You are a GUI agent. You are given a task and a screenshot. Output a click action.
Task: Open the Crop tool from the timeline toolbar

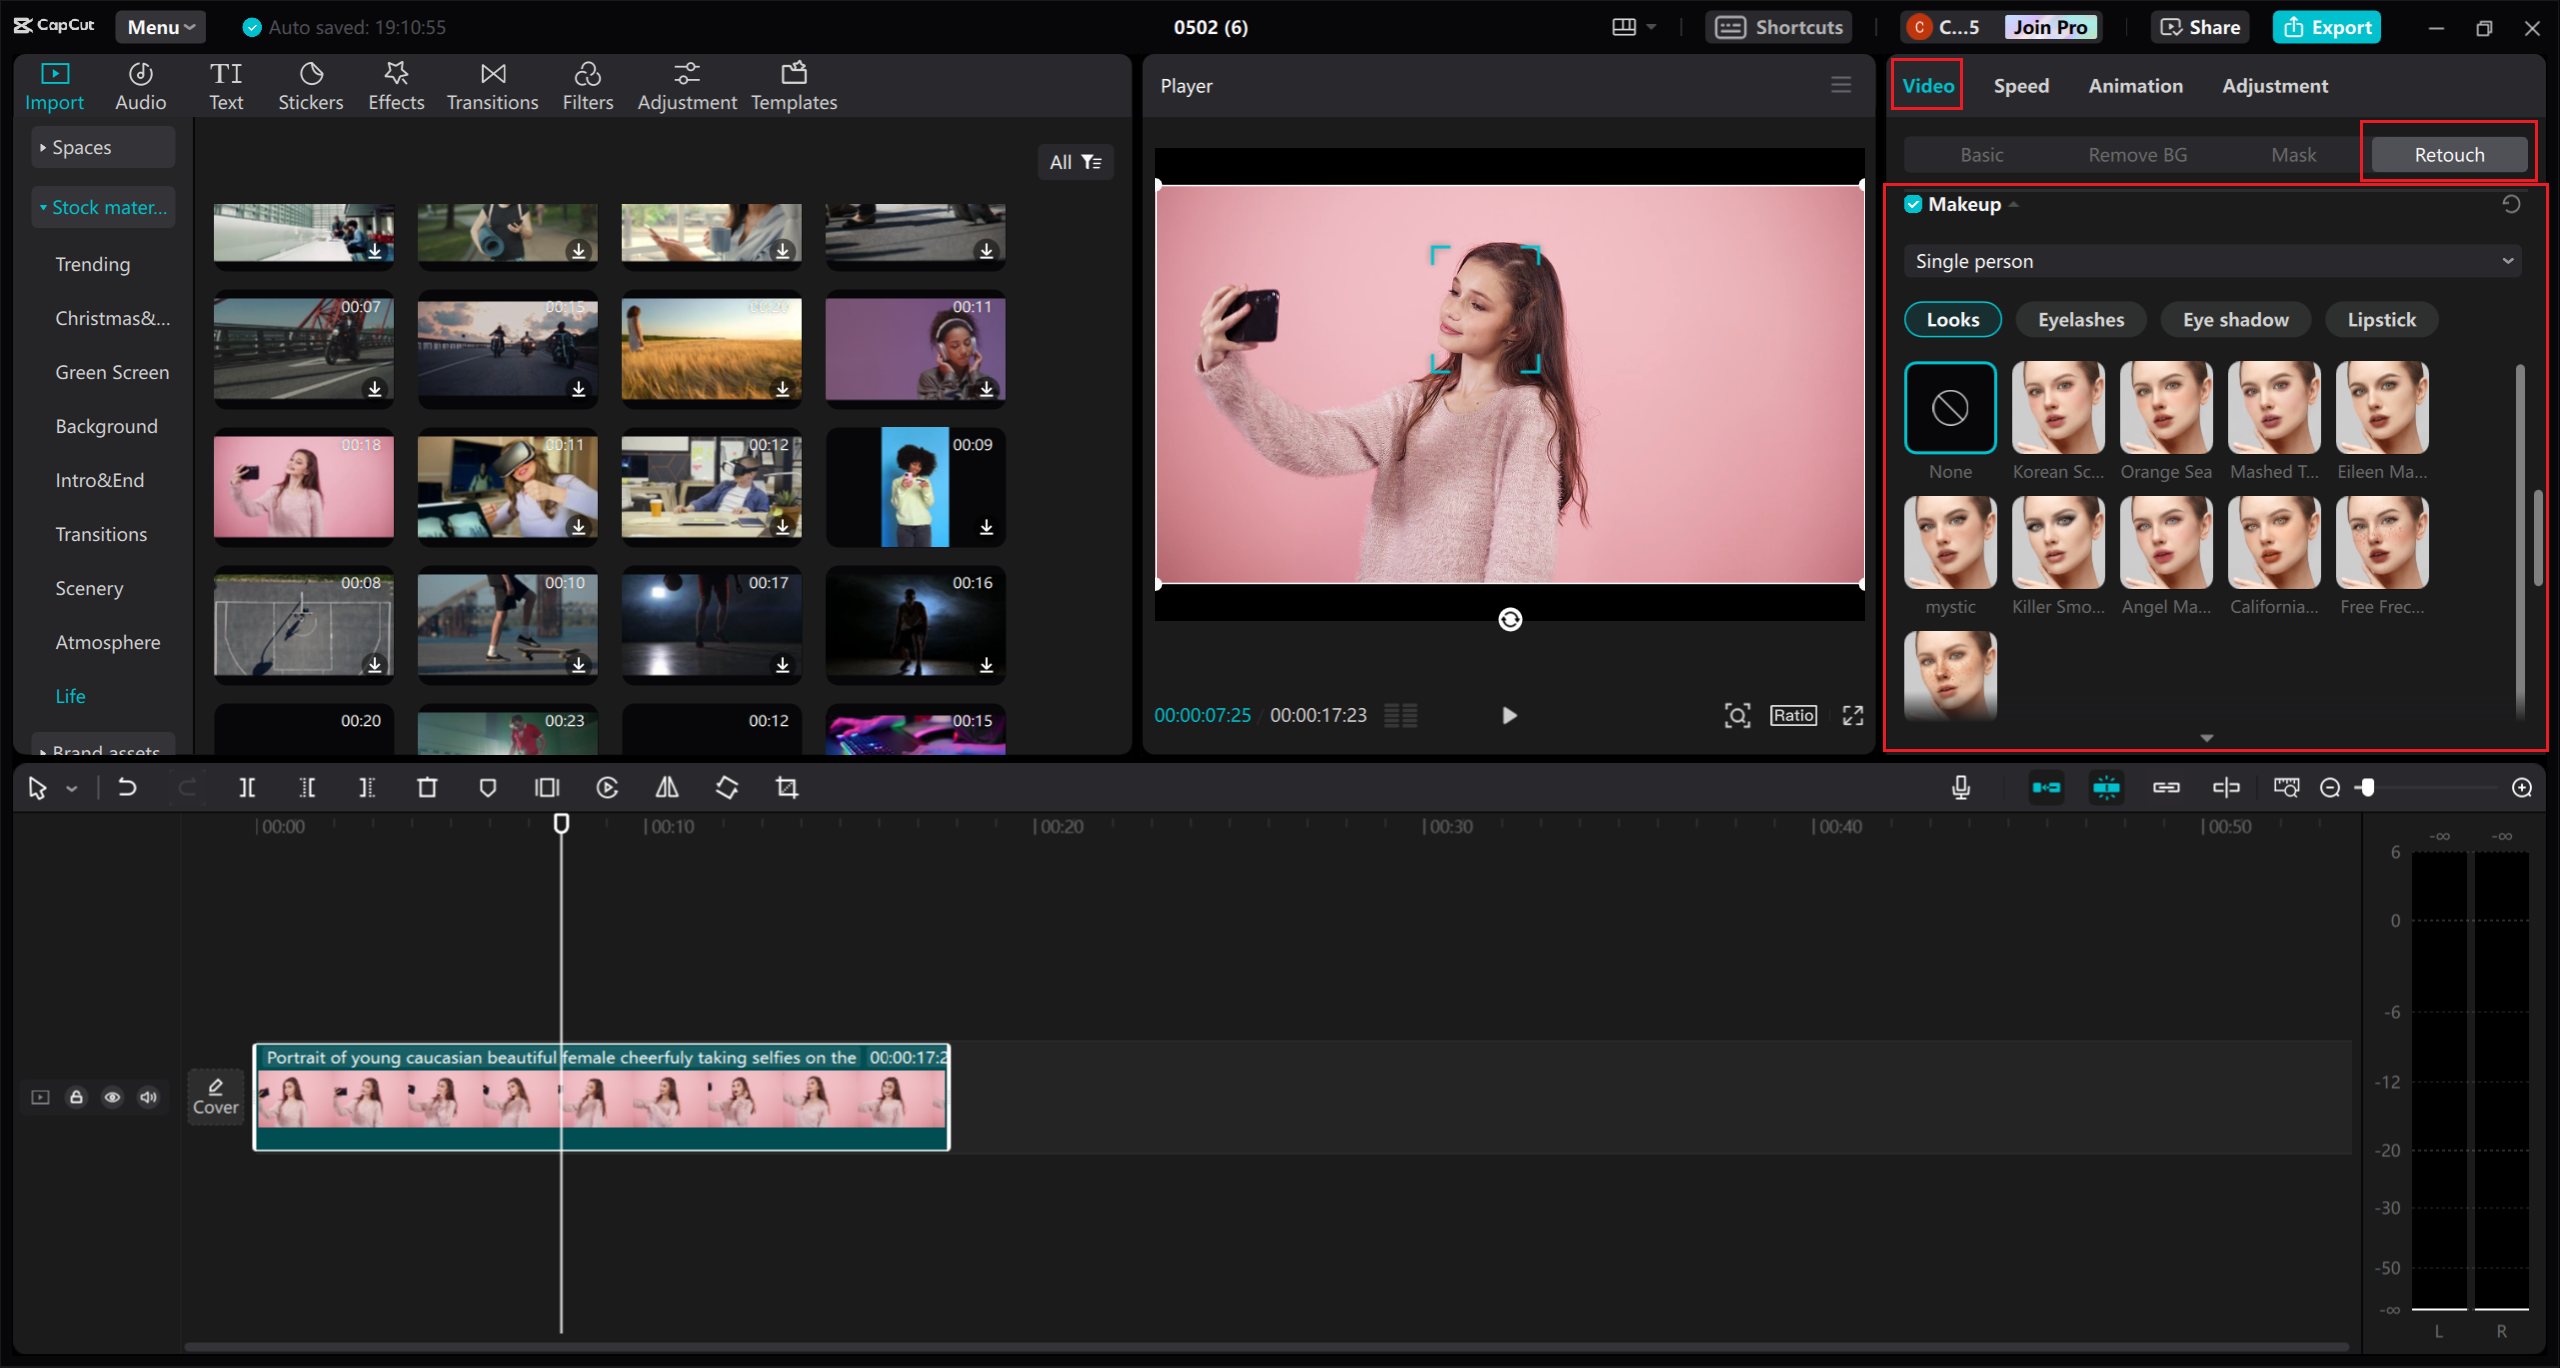(x=786, y=787)
